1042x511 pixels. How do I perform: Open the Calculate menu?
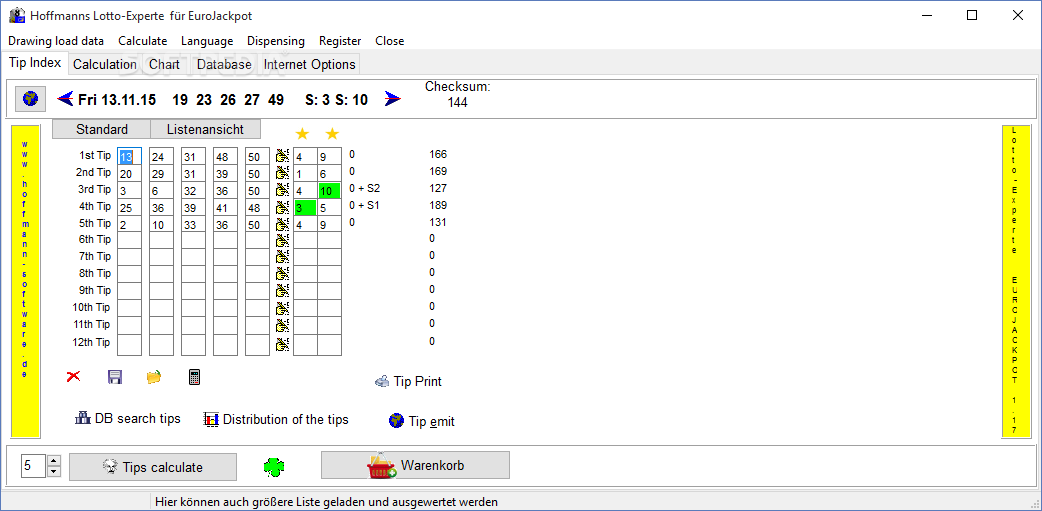(x=143, y=41)
